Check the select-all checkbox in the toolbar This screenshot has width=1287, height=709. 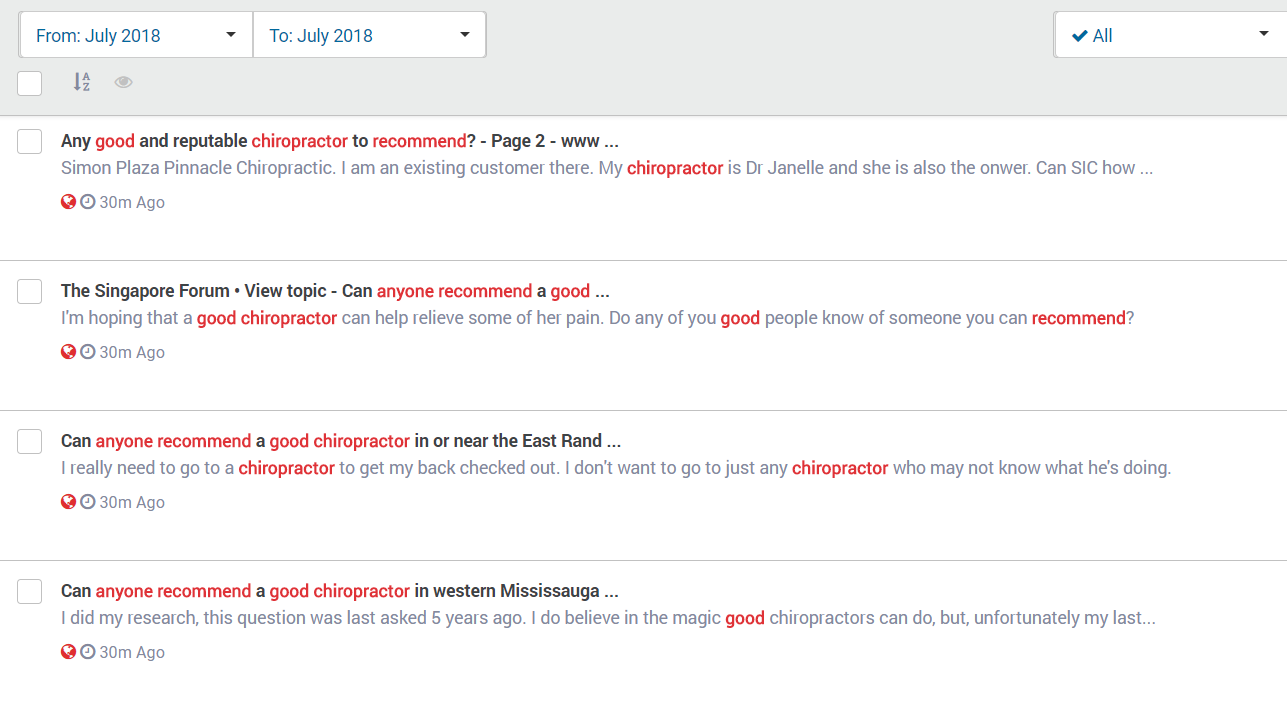click(30, 83)
